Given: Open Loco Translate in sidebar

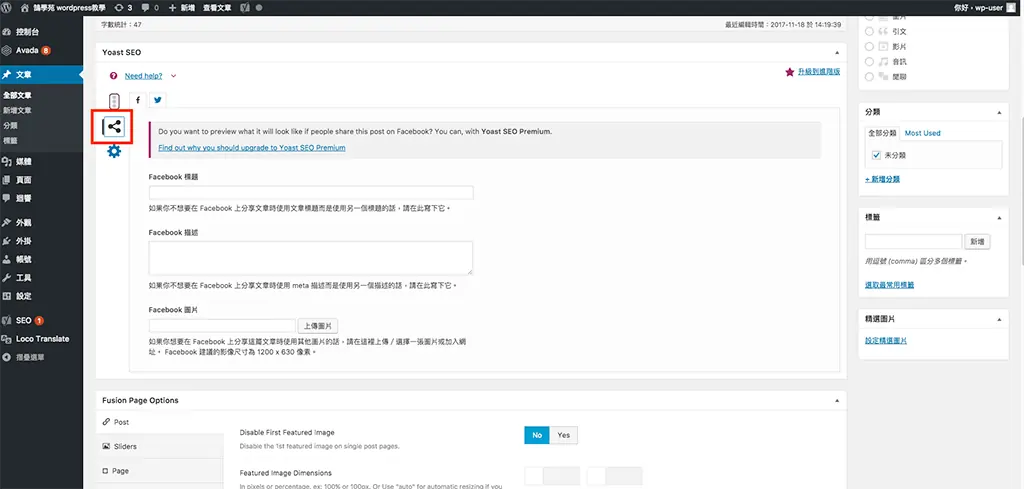Looking at the screenshot, I should (41, 339).
